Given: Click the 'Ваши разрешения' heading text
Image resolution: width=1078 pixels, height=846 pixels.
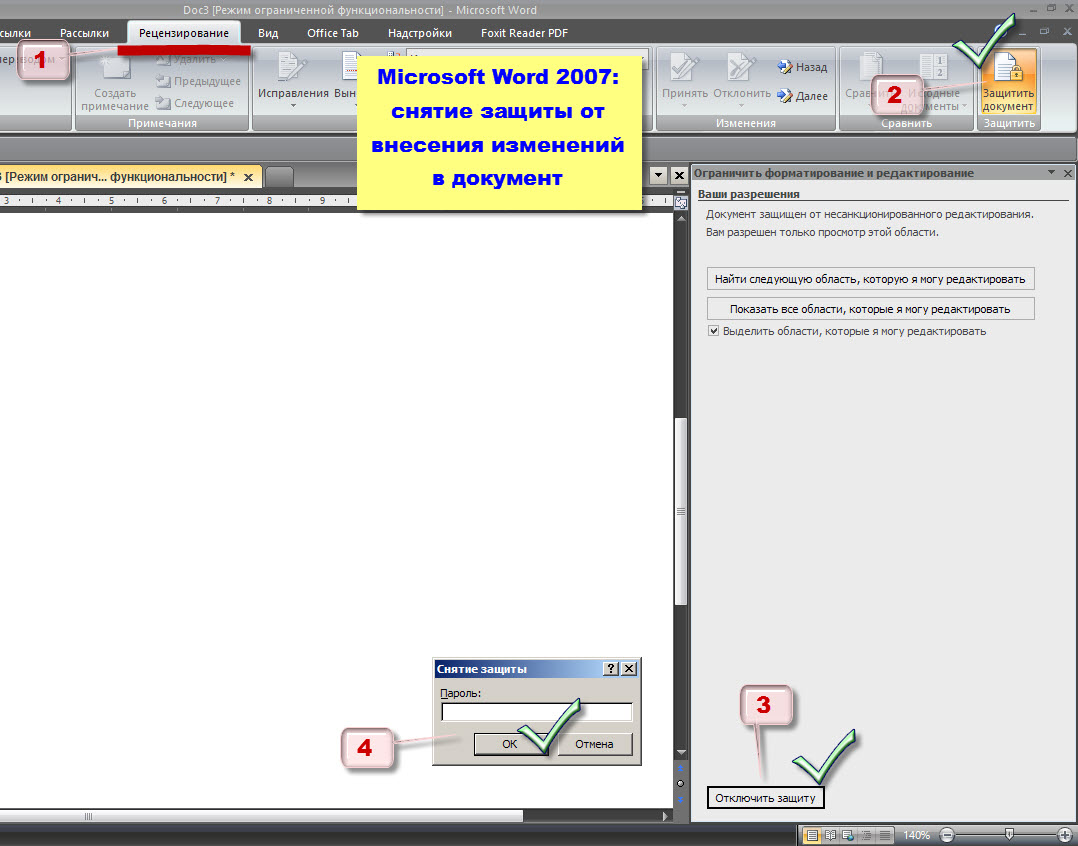Looking at the screenshot, I should (x=749, y=194).
